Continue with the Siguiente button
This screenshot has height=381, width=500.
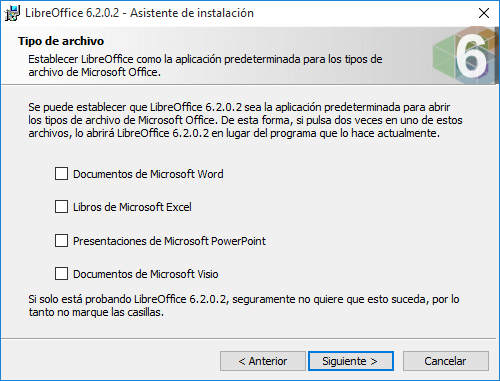tap(351, 361)
